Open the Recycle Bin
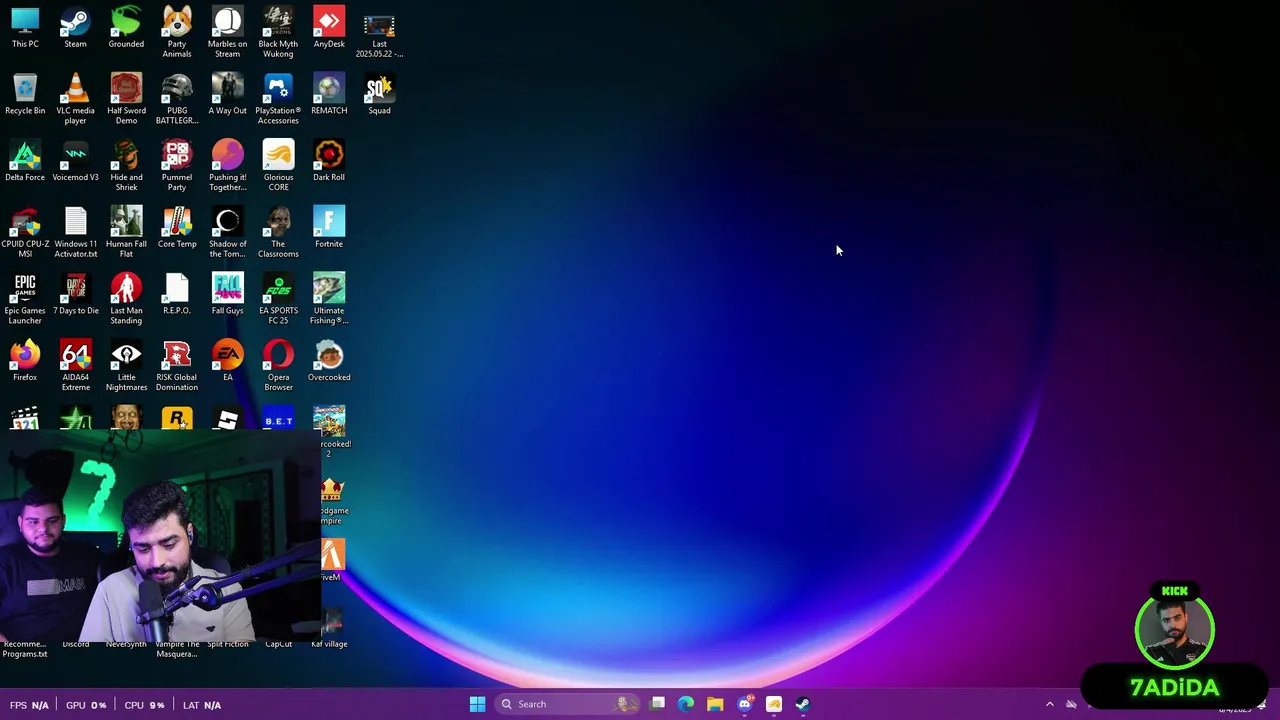 coord(25,94)
